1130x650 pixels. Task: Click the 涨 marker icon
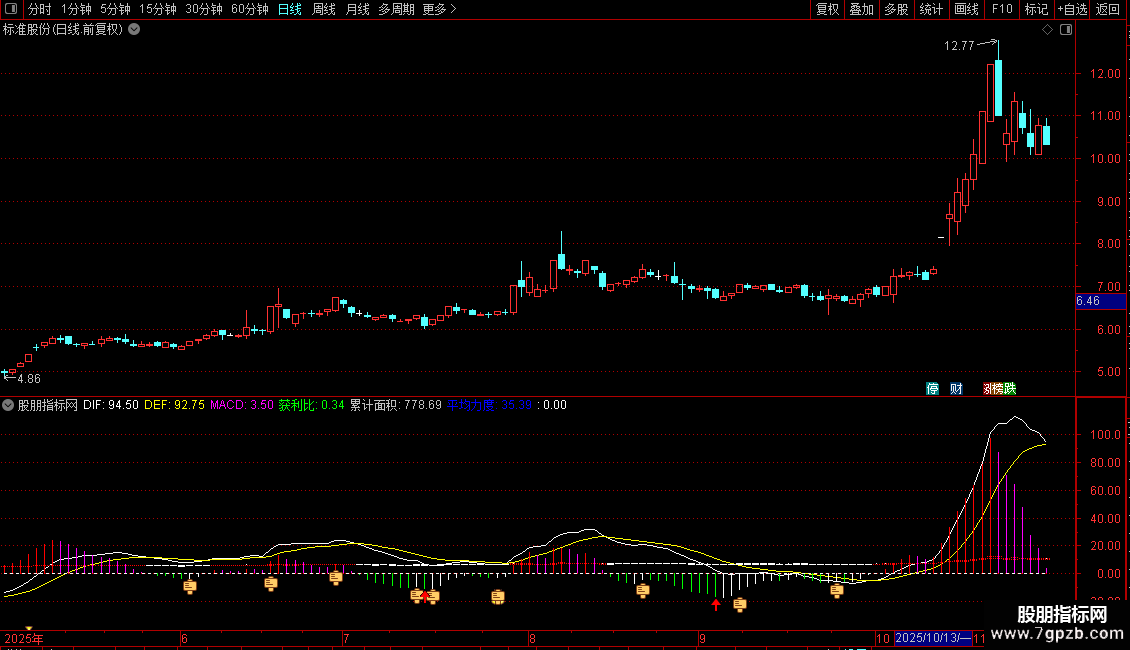point(987,388)
